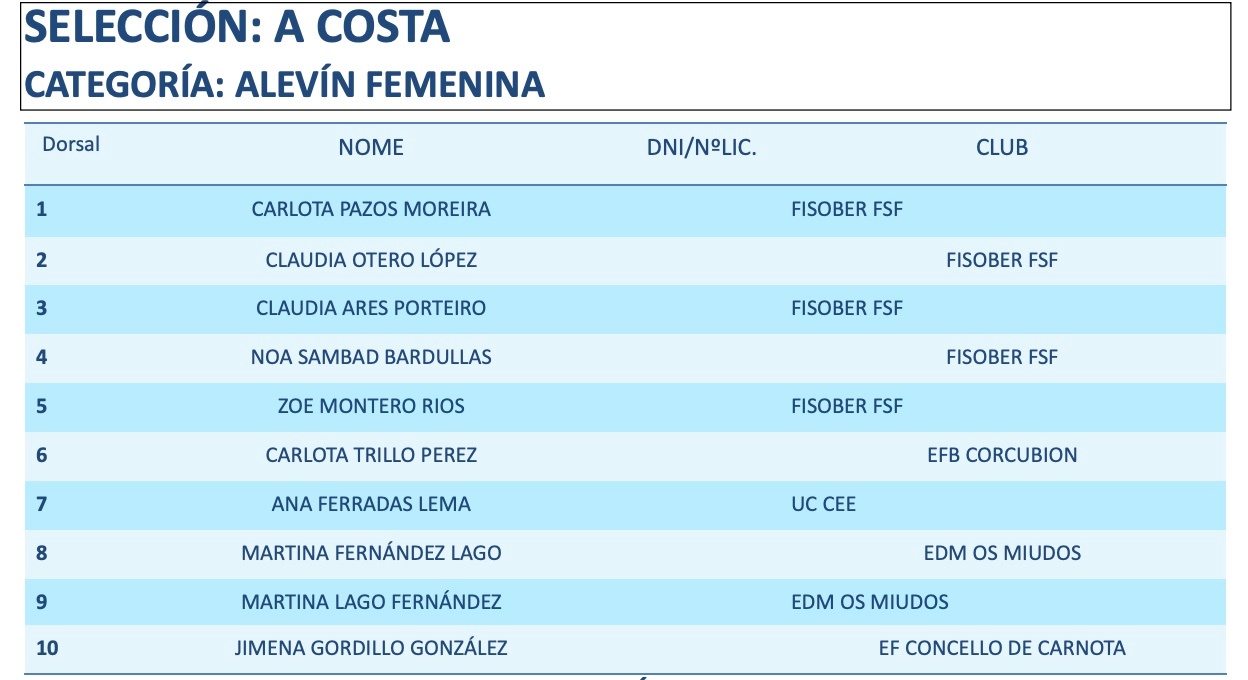Select the Dorsal column header
This screenshot has width=1248, height=680.
(x=71, y=144)
